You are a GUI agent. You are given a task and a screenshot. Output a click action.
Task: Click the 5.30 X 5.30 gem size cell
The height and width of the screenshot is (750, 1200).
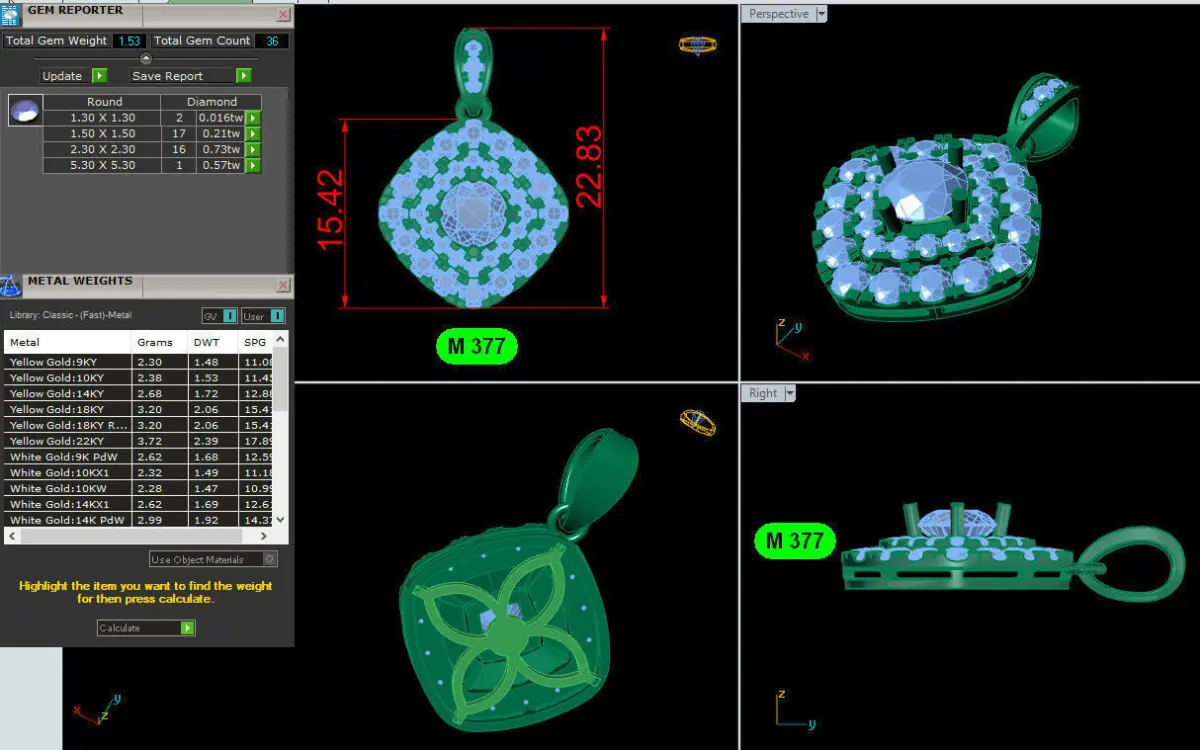click(x=102, y=166)
